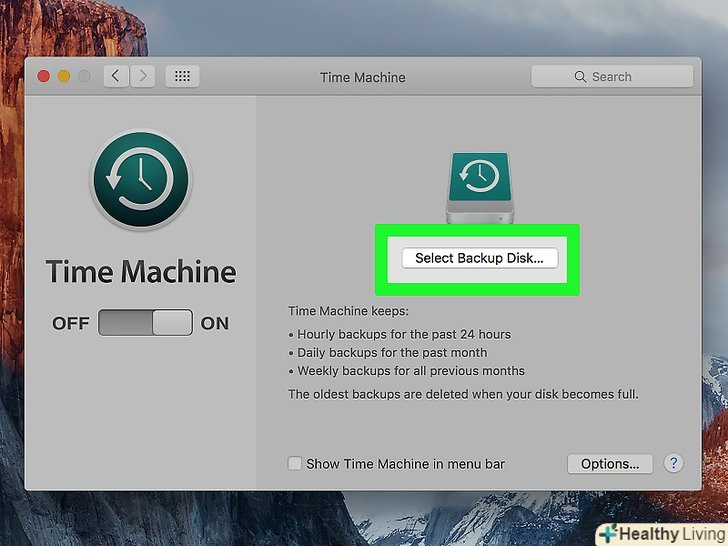Go forward with the right chevron button
Viewport: 728px width, 546px height.
tap(143, 76)
